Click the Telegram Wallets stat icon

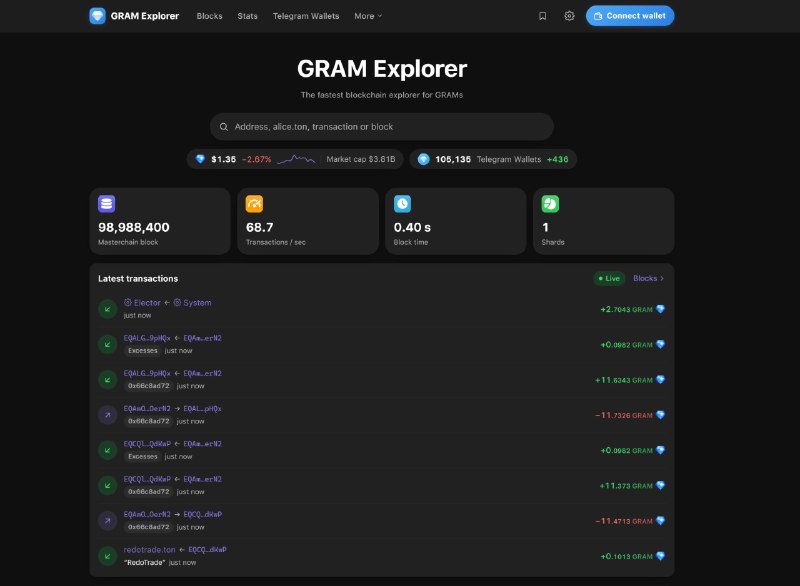(423, 159)
